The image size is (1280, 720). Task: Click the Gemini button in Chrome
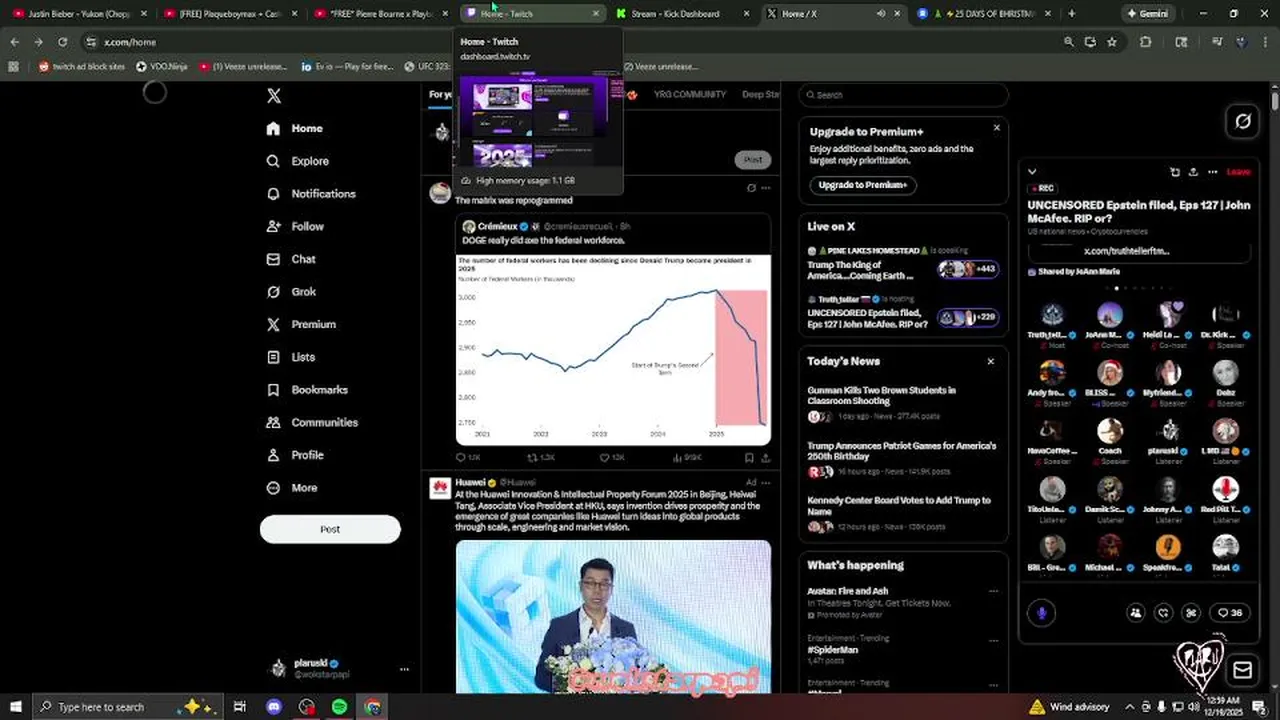1147,14
